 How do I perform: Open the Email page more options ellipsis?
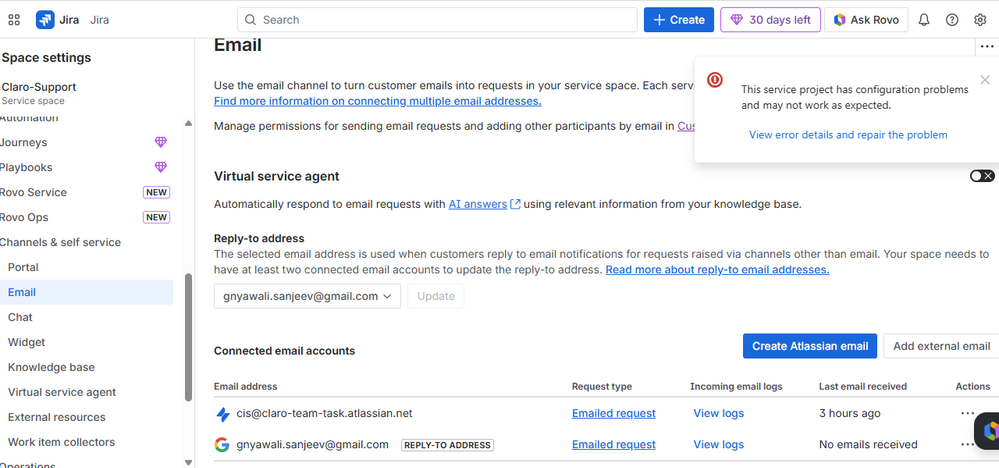[987, 46]
